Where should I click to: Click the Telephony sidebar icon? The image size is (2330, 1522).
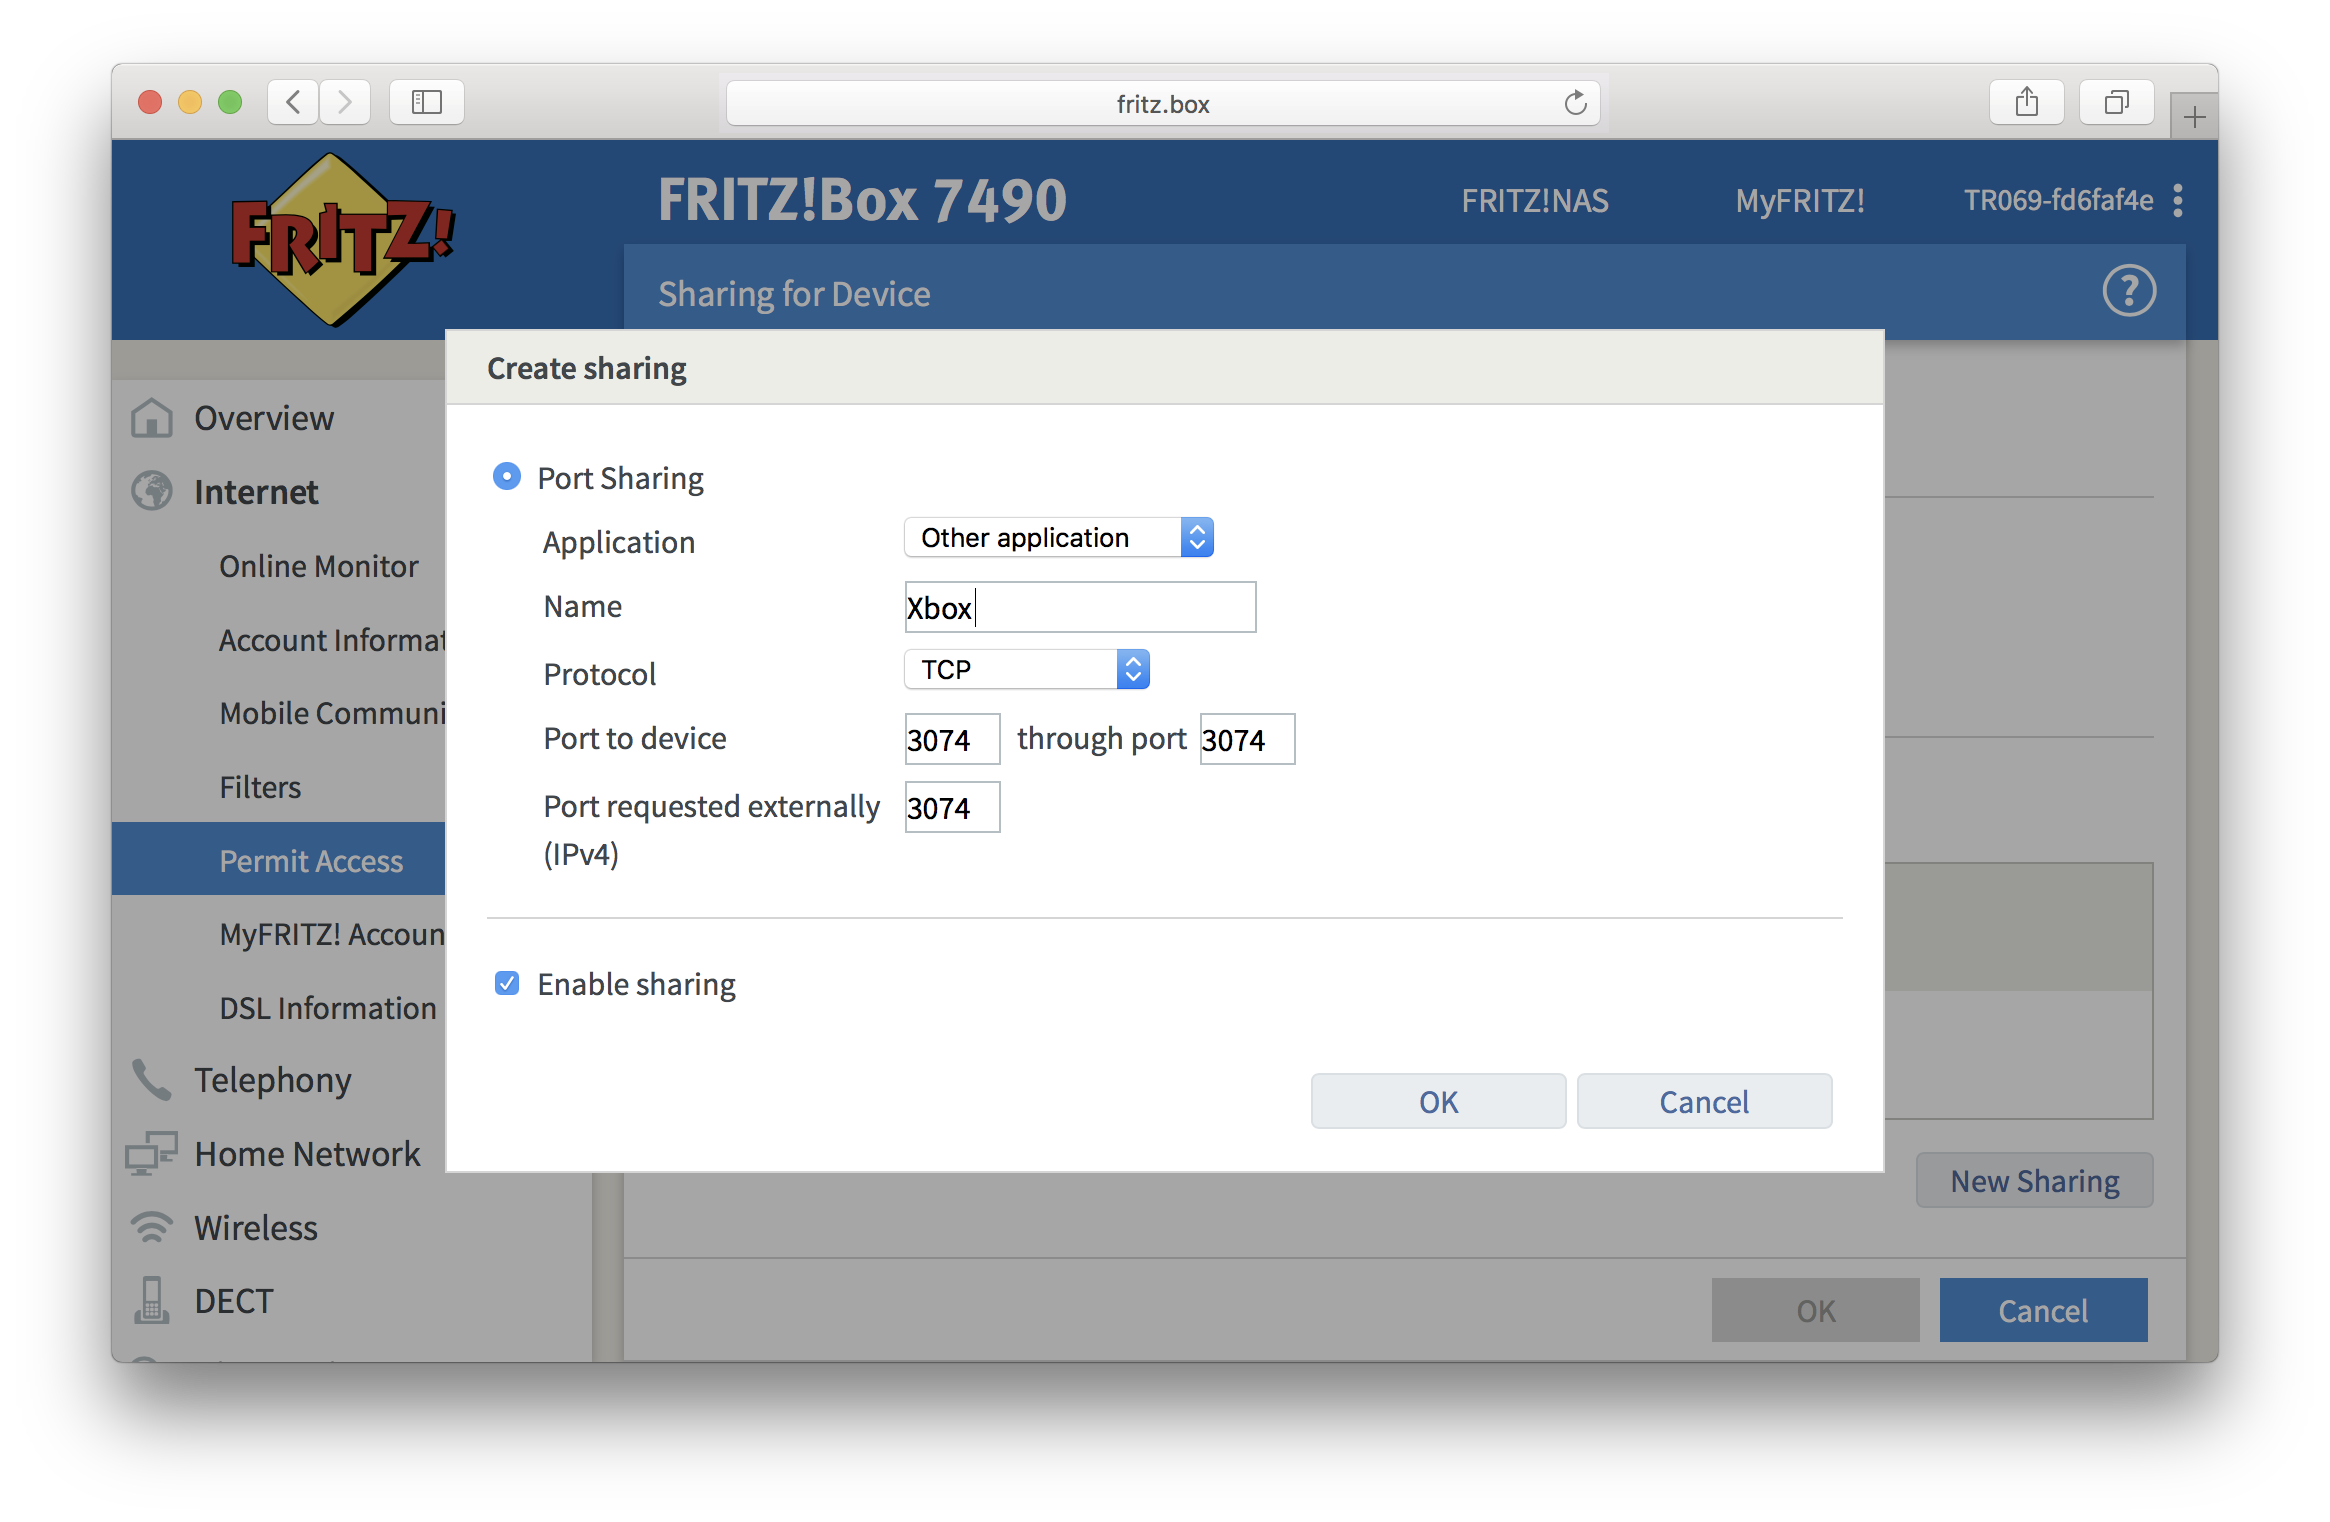[x=149, y=1077]
